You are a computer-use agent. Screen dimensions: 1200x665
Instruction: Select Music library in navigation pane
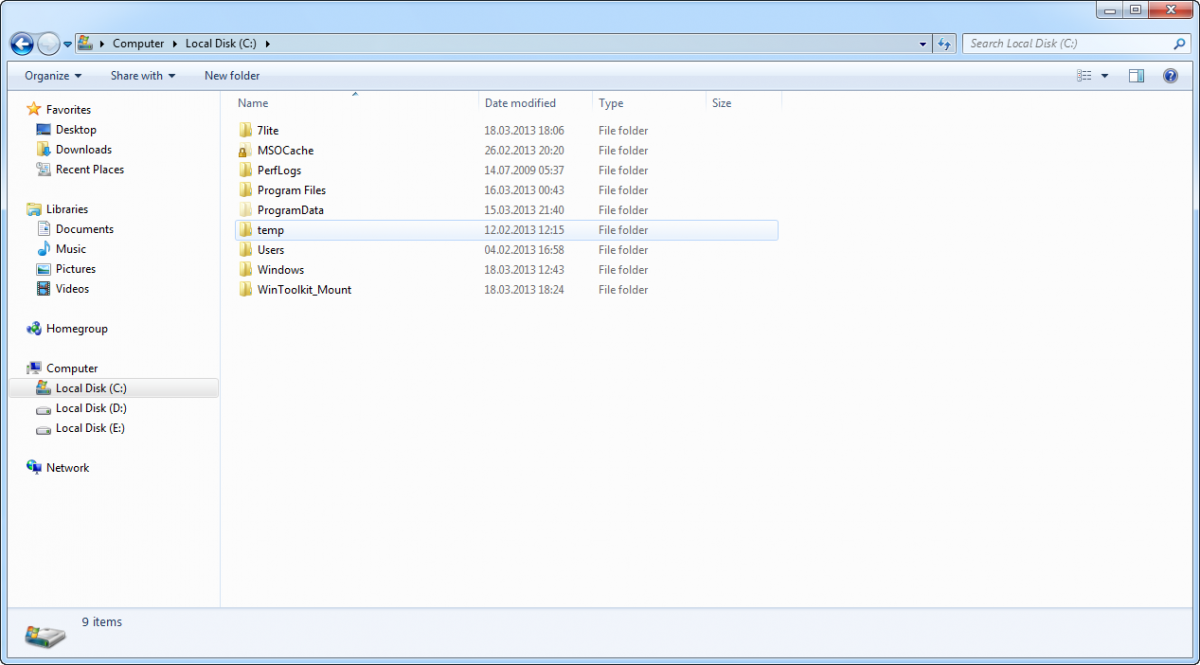pyautogui.click(x=70, y=249)
